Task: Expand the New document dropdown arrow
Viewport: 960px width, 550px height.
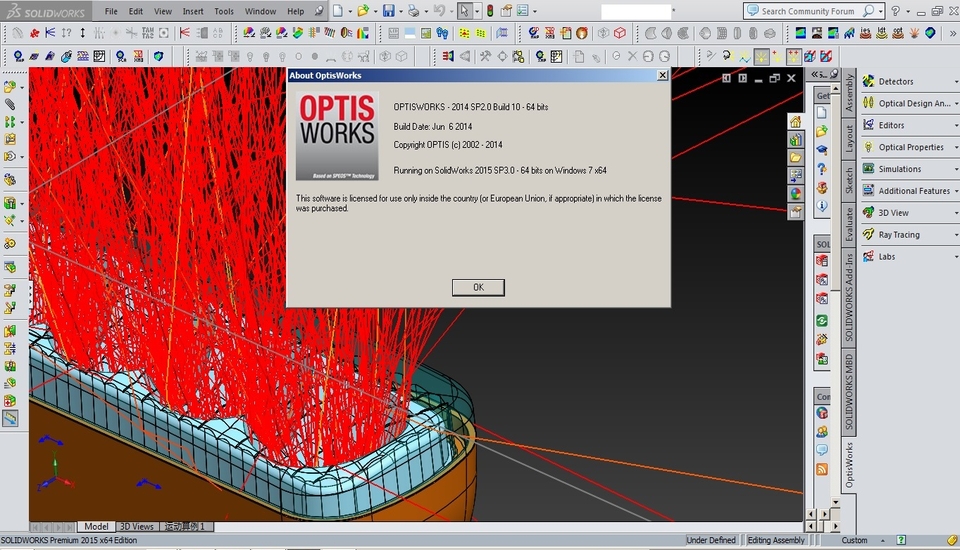Action: pyautogui.click(x=350, y=11)
